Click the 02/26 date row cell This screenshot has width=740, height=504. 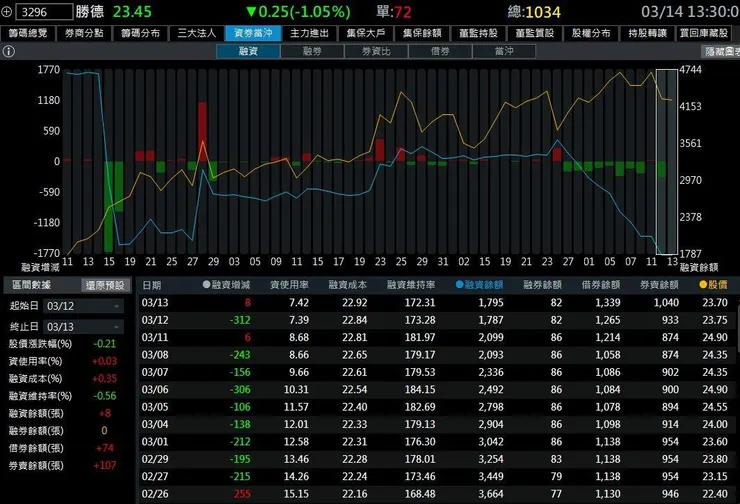[155, 494]
